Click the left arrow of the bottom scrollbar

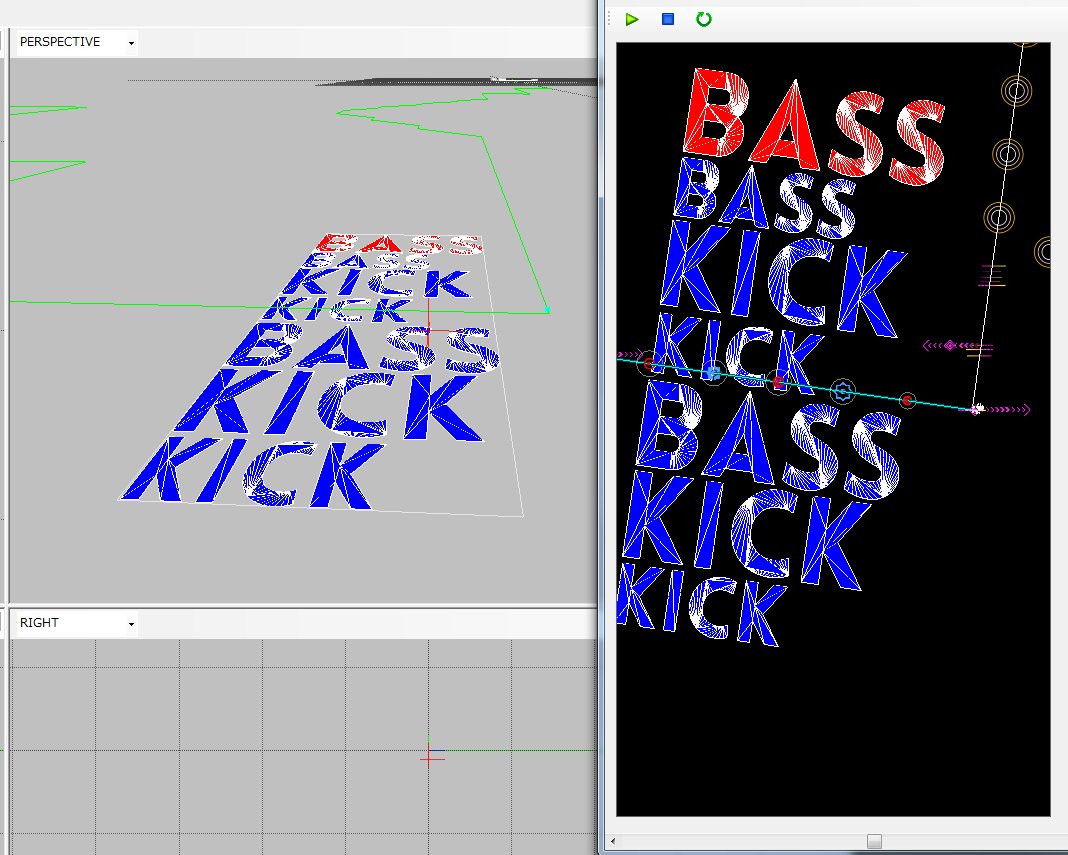(611, 841)
